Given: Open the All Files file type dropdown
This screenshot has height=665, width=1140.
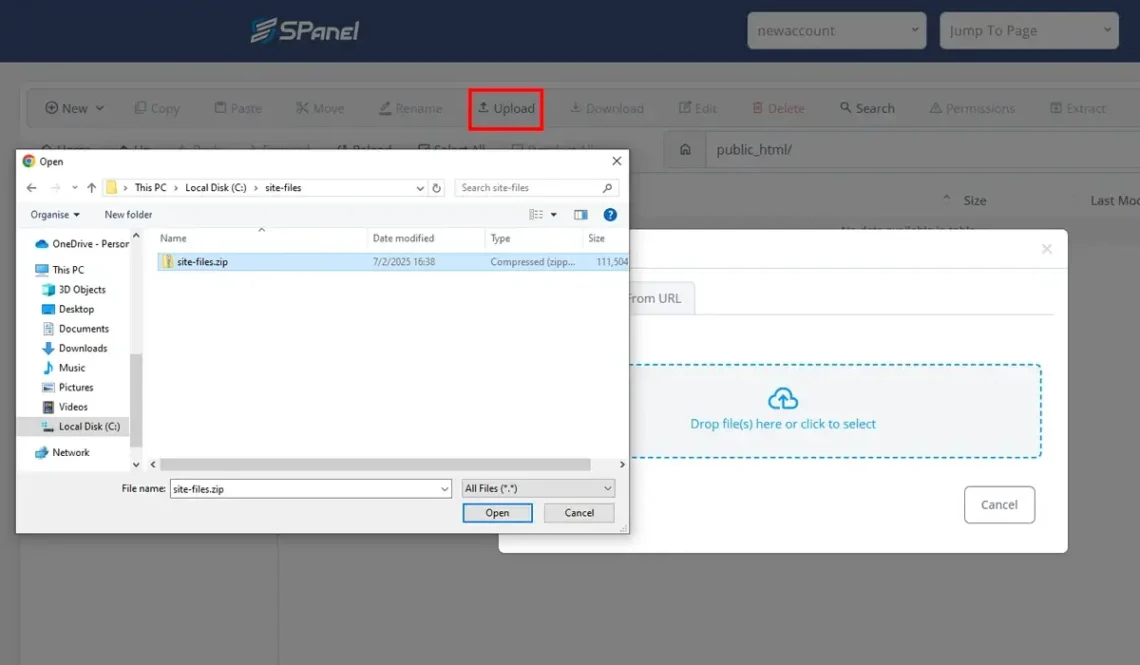Looking at the screenshot, I should (538, 487).
